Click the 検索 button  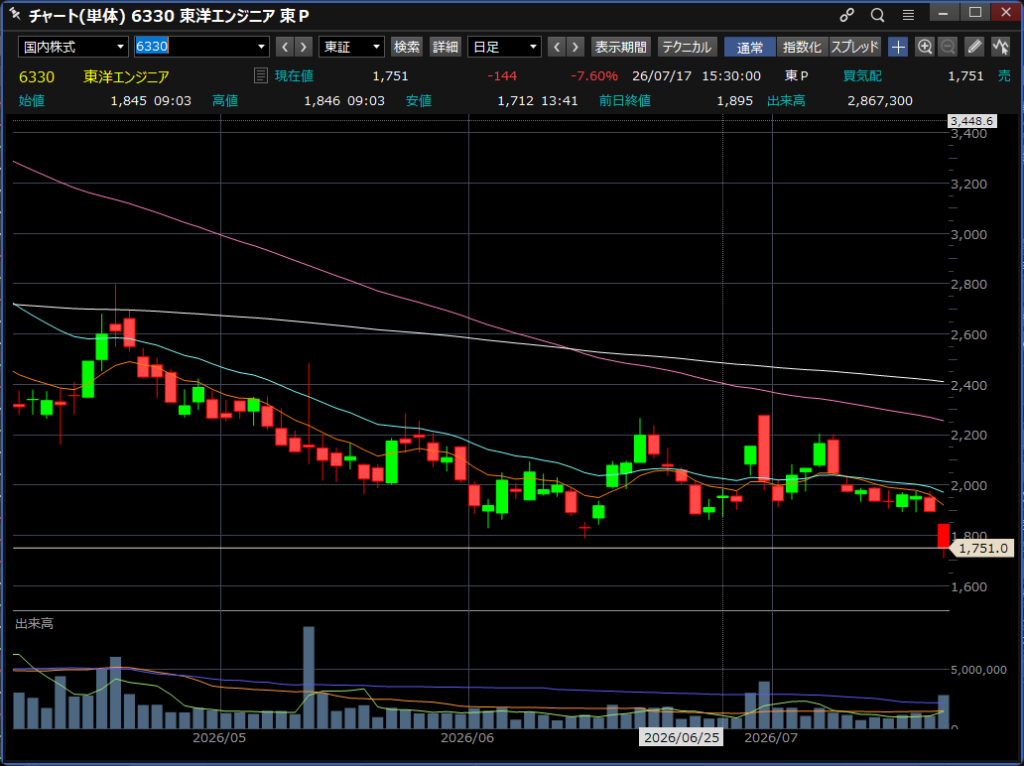[407, 47]
